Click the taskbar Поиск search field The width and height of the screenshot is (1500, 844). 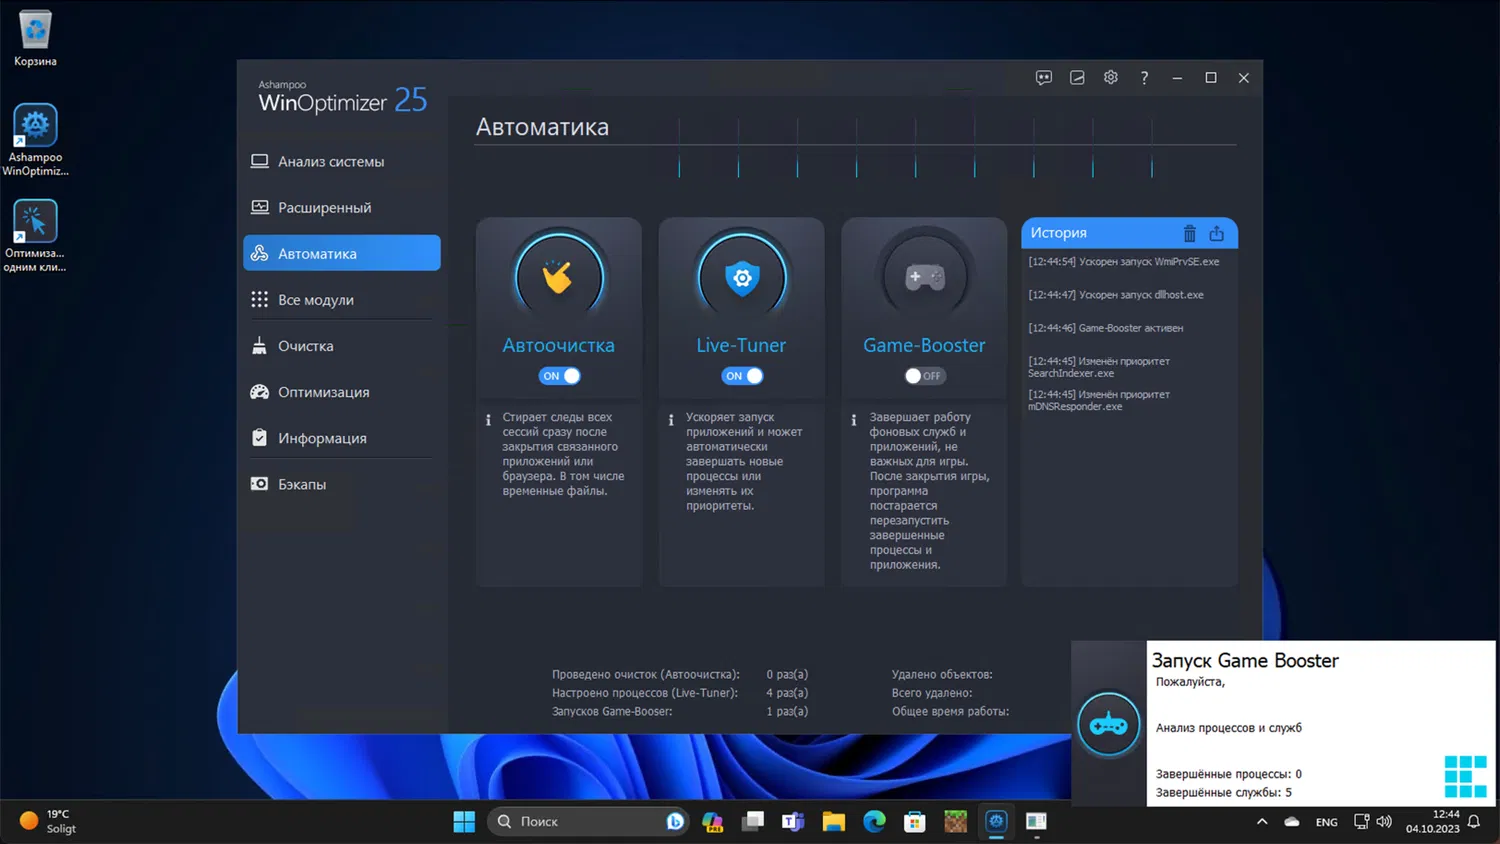(588, 822)
